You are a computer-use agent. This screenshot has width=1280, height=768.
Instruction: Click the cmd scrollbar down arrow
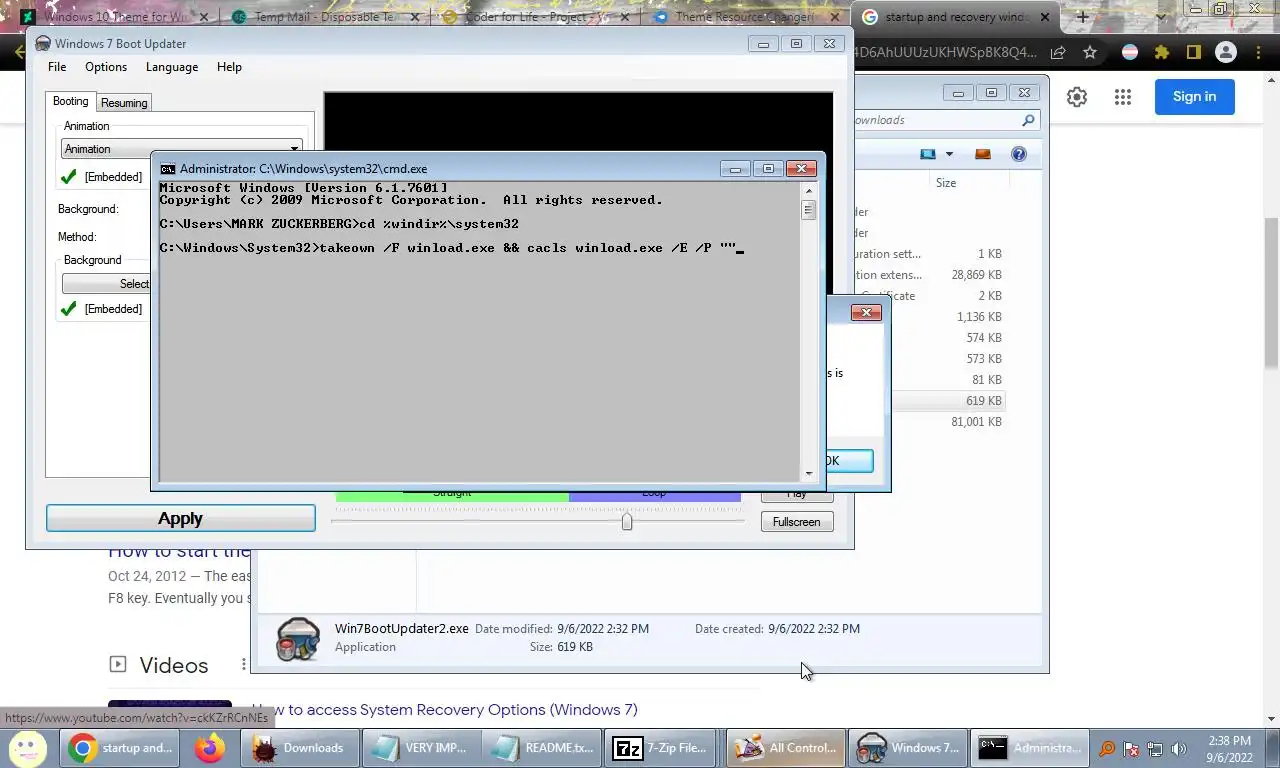(x=808, y=474)
